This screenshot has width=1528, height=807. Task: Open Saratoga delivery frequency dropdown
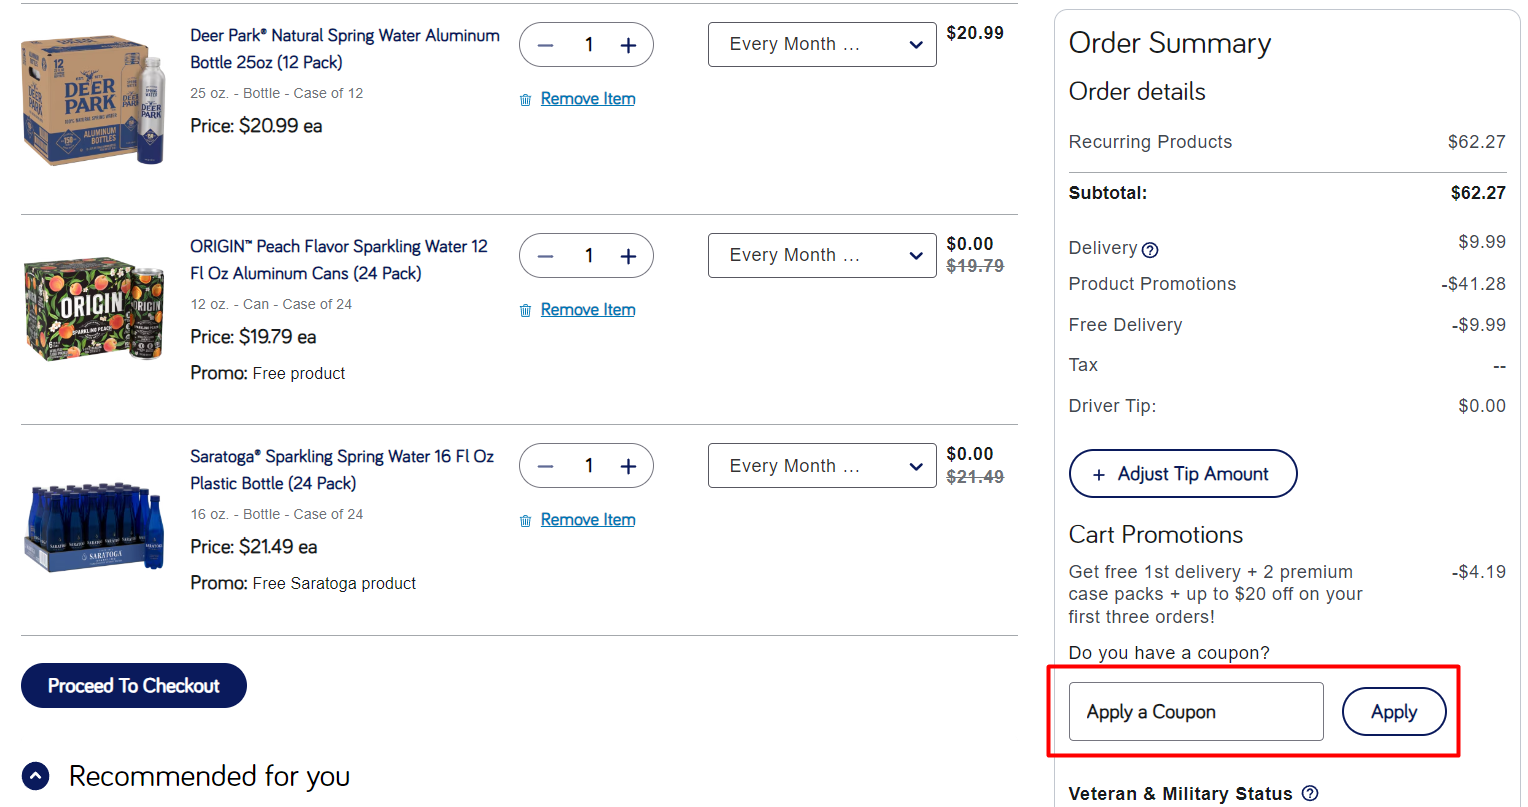pyautogui.click(x=821, y=466)
